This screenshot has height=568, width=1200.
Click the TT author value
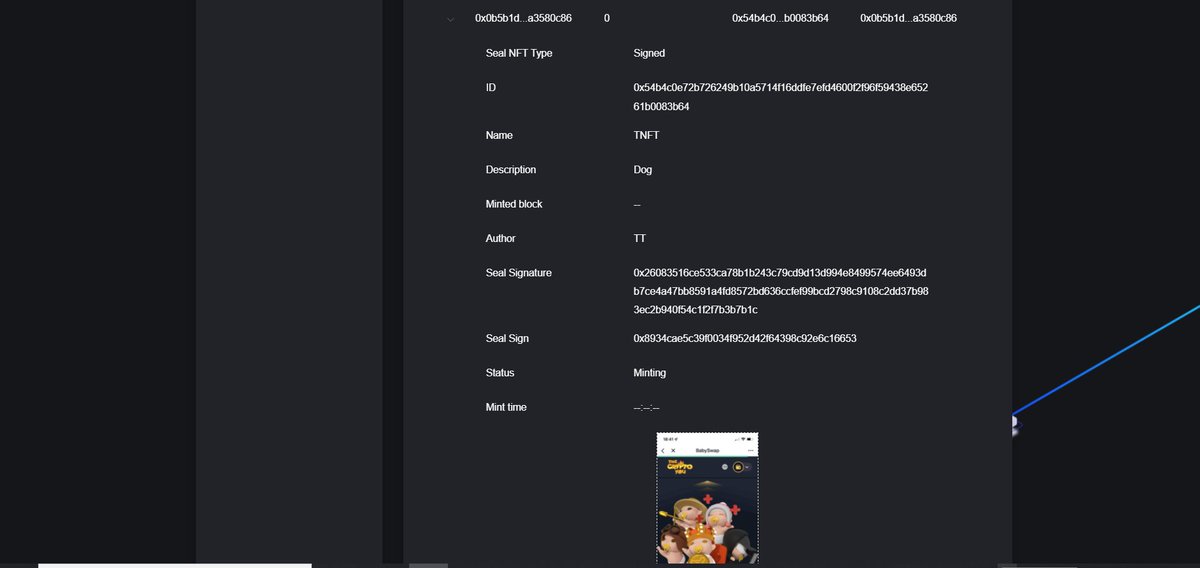coord(639,239)
